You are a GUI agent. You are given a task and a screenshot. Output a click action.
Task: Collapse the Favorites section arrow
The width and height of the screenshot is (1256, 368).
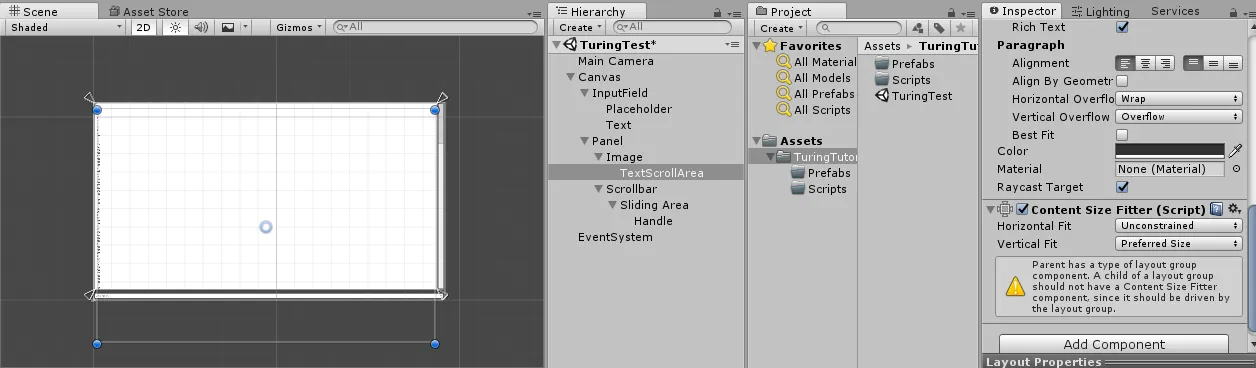(x=756, y=46)
